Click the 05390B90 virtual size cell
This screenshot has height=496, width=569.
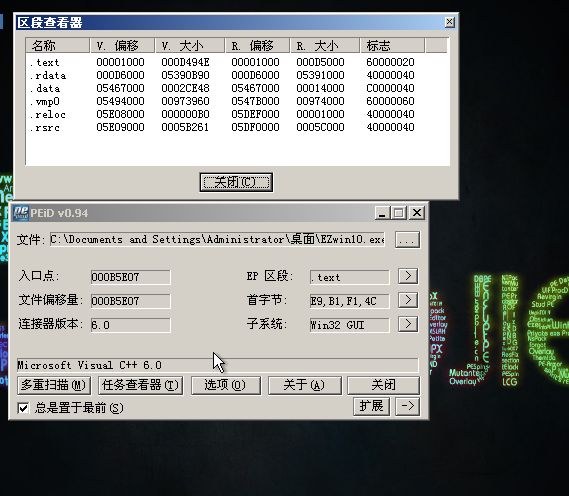[185, 75]
